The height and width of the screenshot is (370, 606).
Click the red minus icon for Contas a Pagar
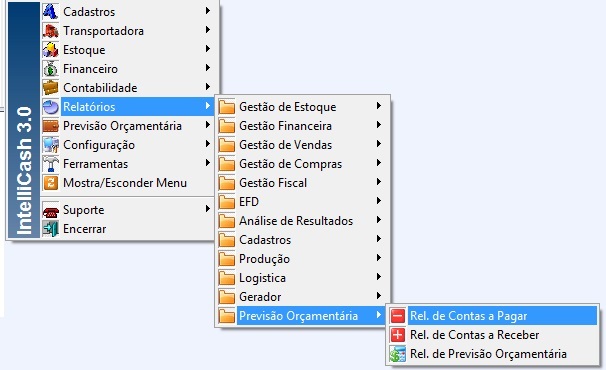click(398, 315)
